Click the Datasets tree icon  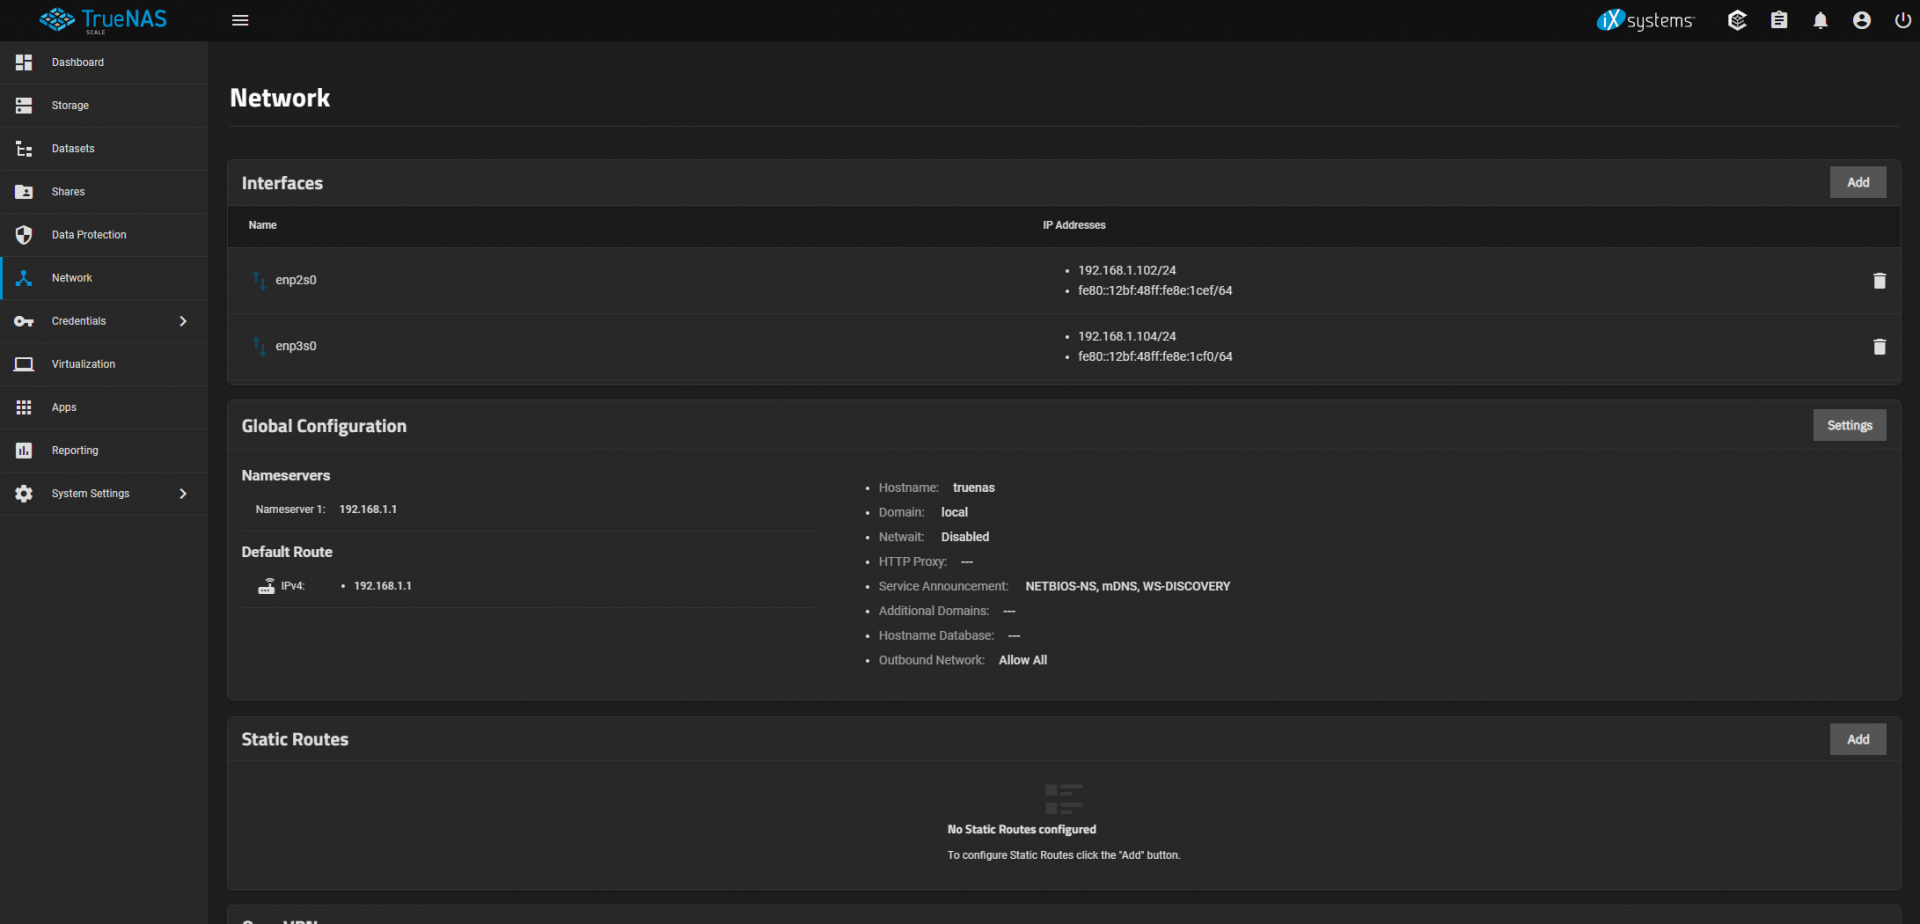point(24,149)
